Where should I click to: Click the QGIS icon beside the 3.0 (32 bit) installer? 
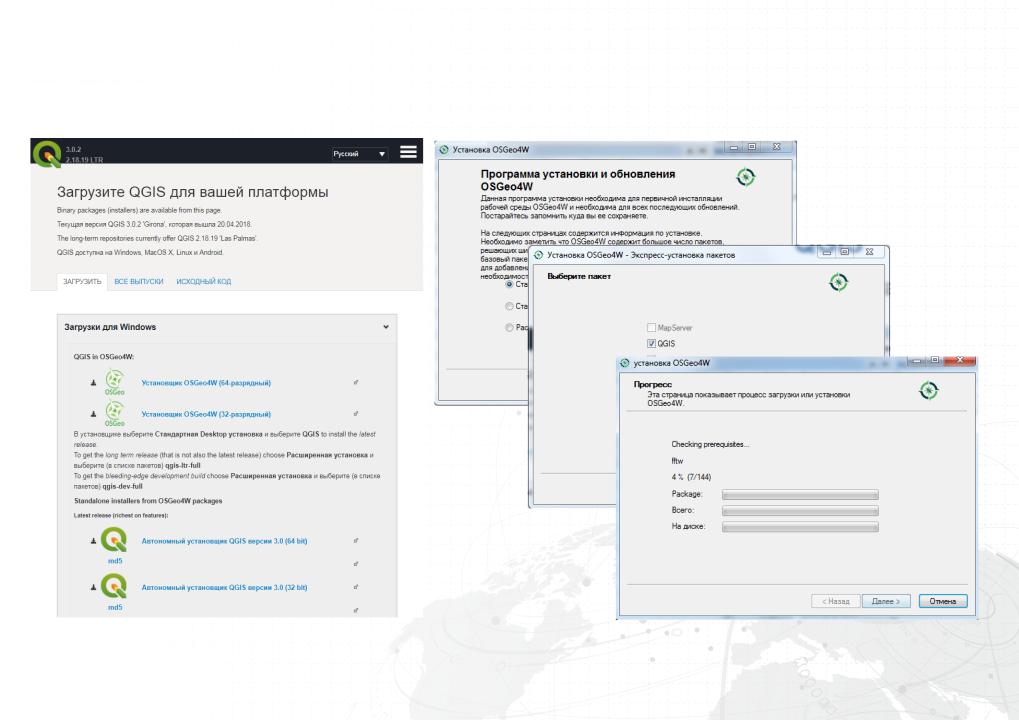point(114,586)
